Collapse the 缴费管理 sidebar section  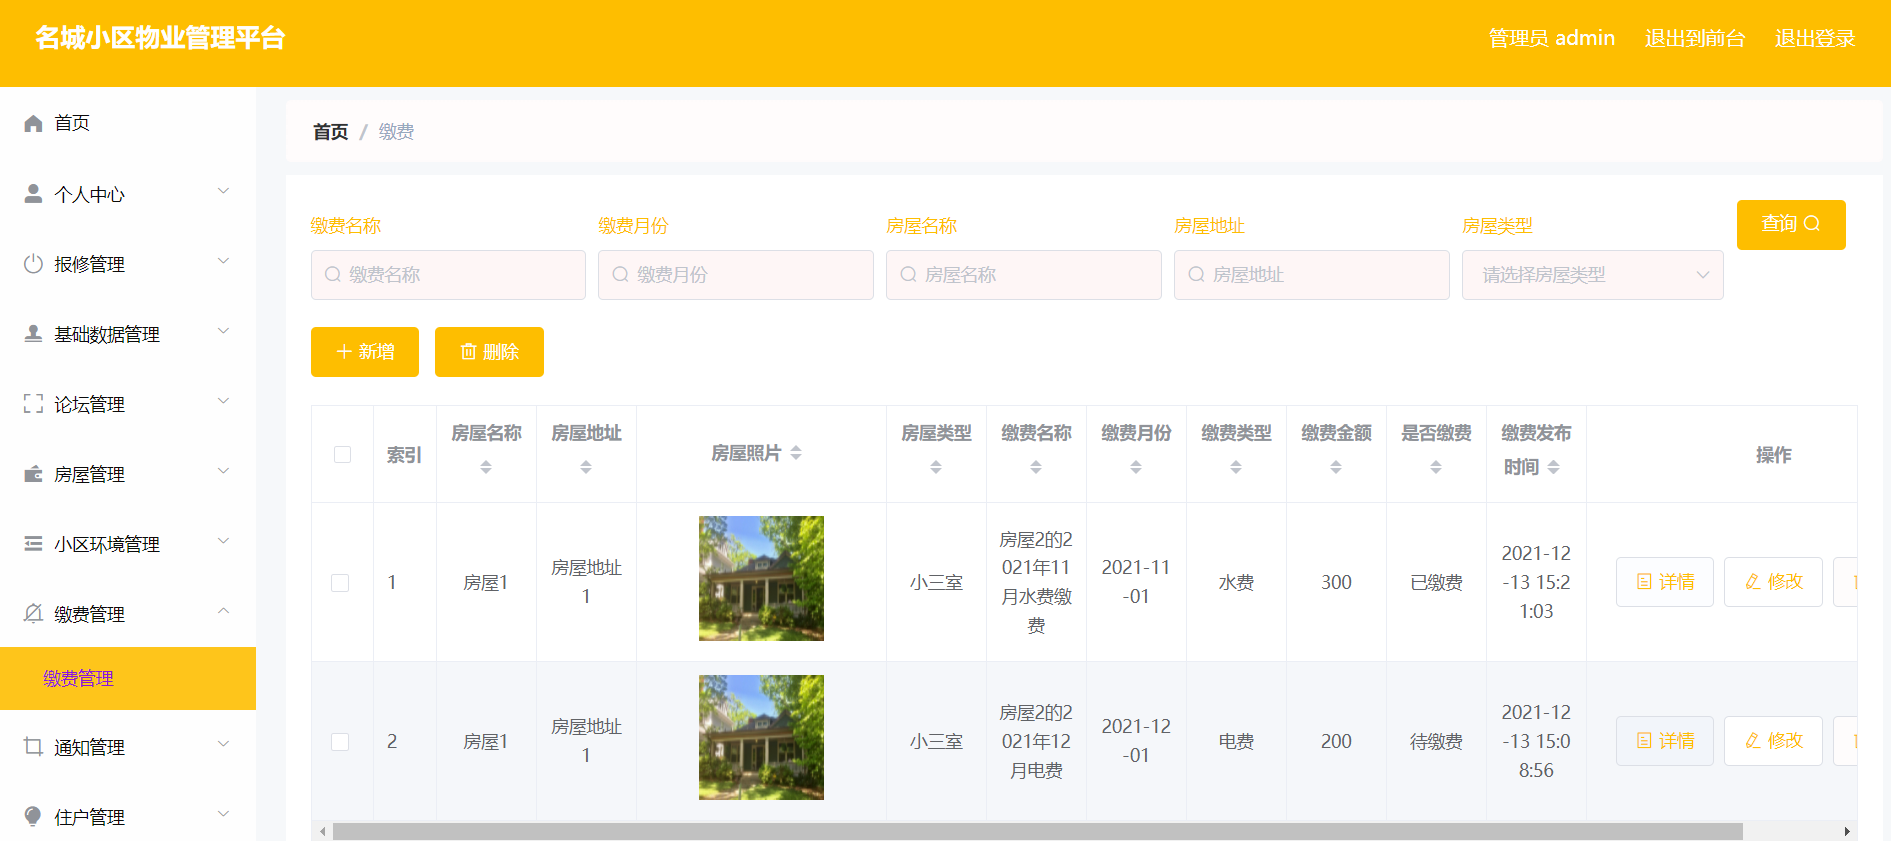[x=128, y=613]
